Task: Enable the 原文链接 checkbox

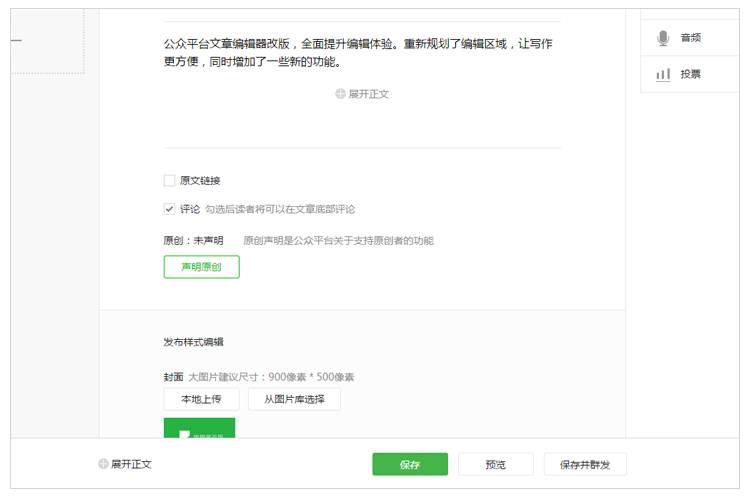Action: click(169, 181)
